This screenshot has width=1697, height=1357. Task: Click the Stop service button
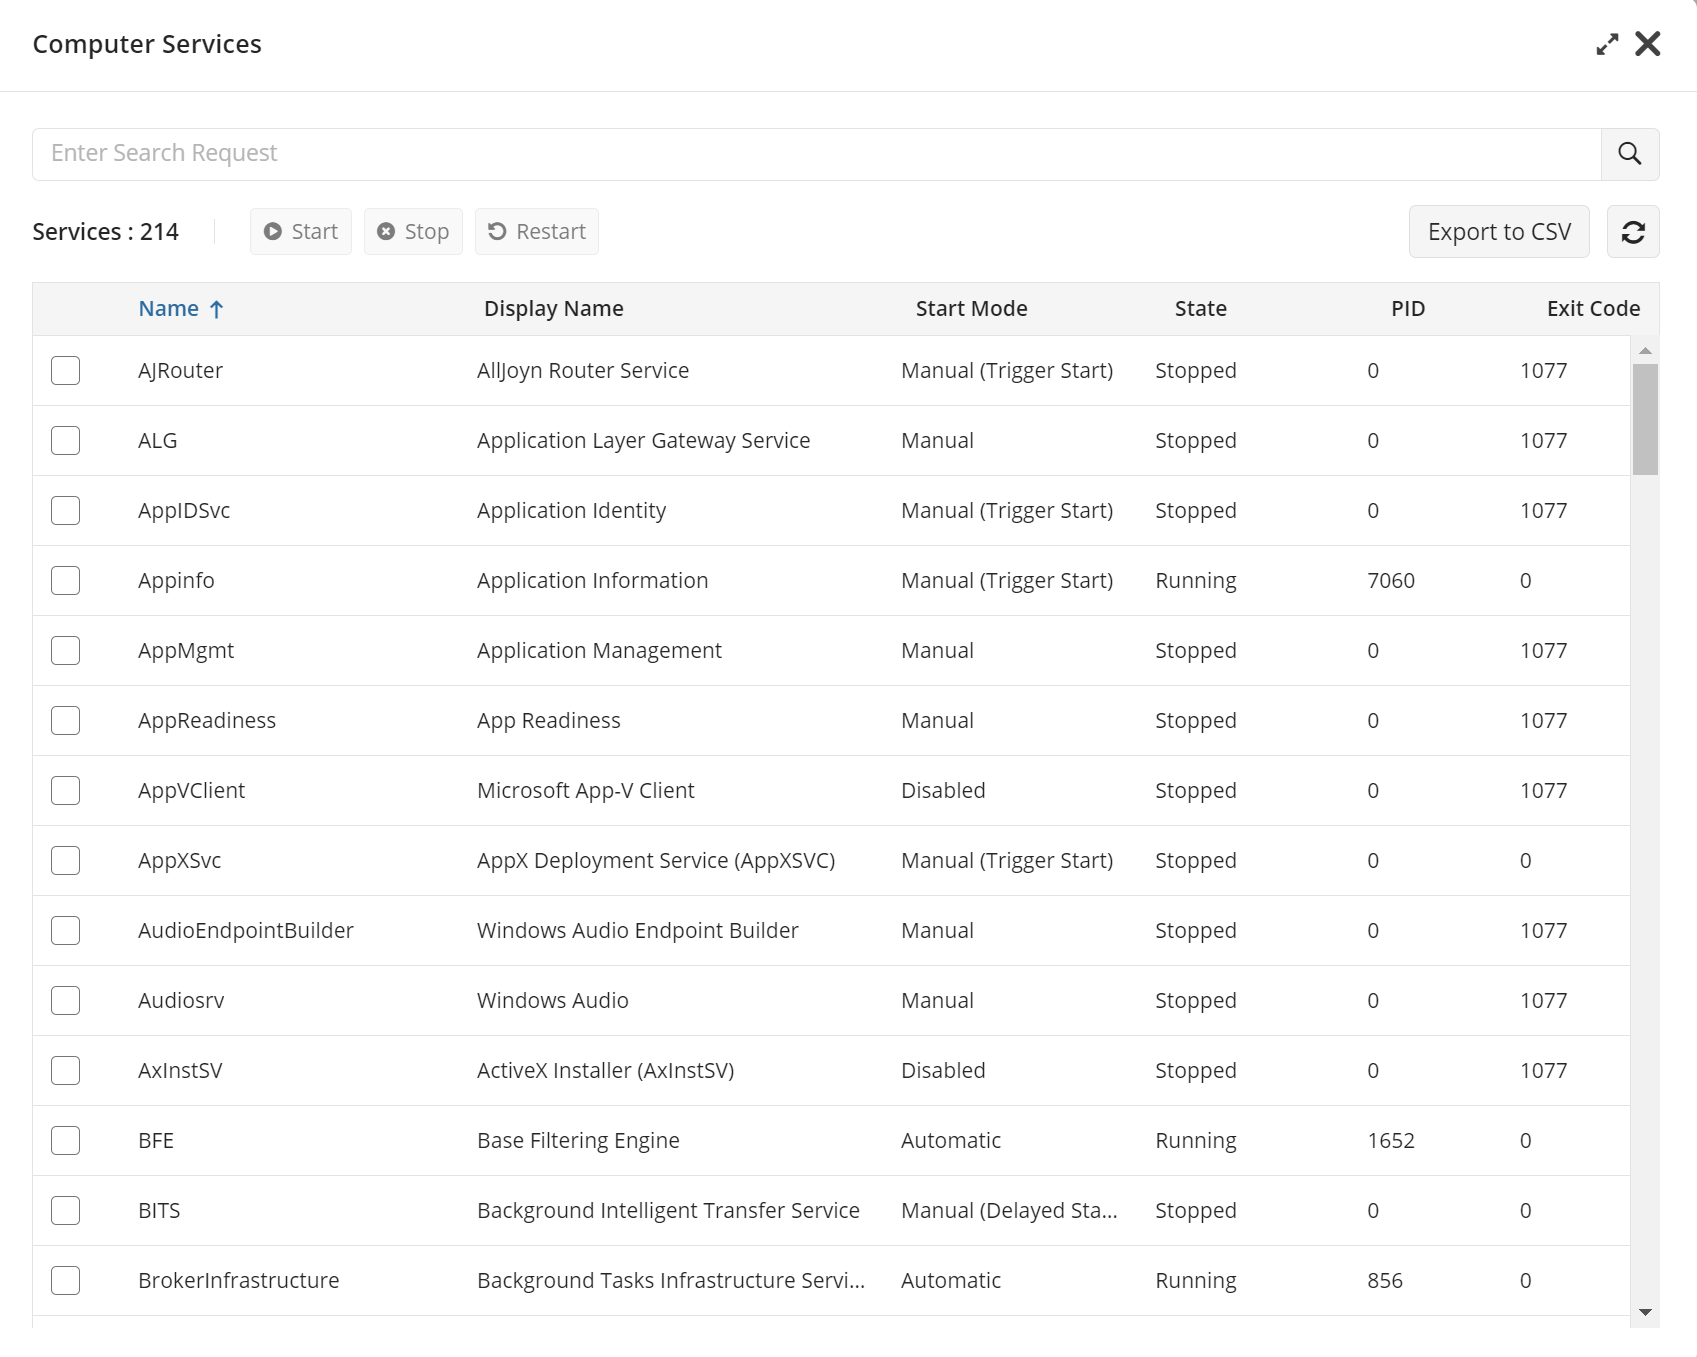[x=413, y=232]
